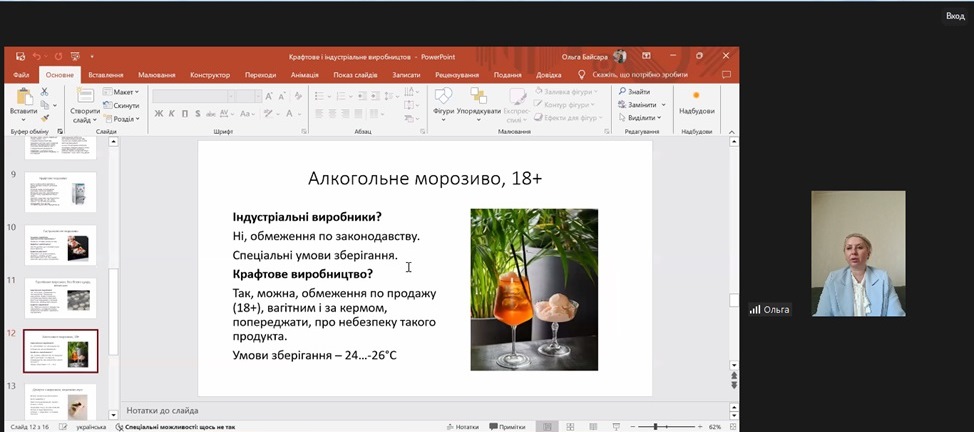The height and width of the screenshot is (432, 974).
Task: Click the slide sorter view icon
Action: click(569, 427)
